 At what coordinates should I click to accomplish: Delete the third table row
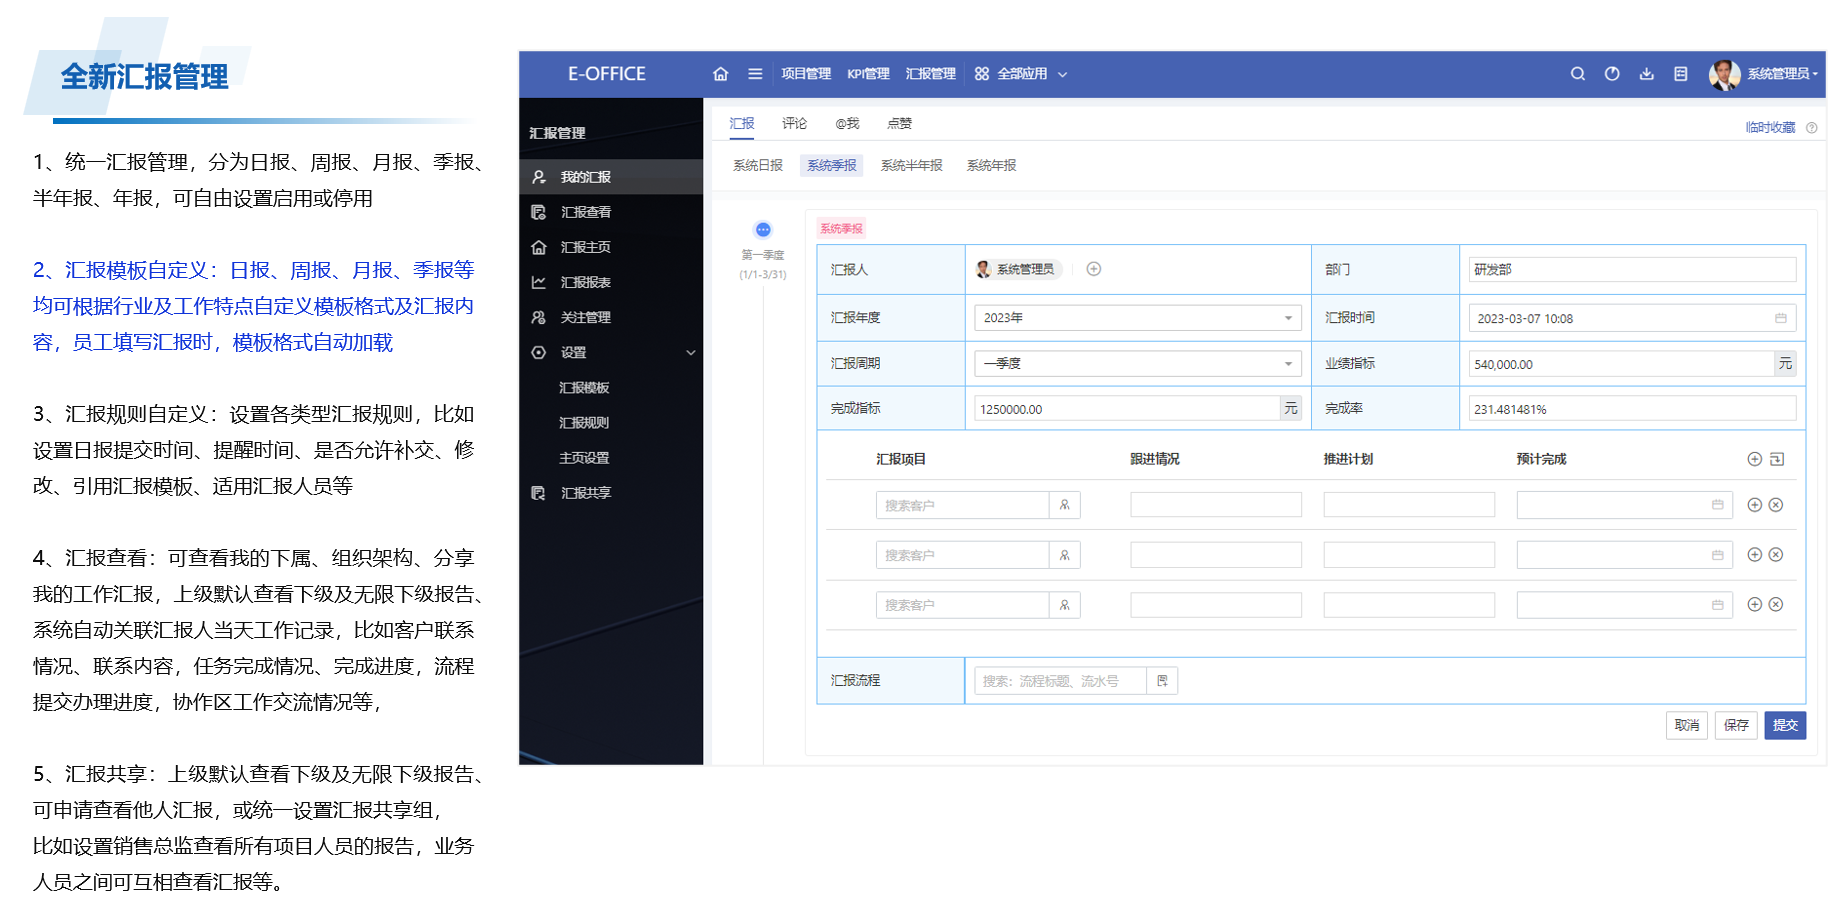[1776, 604]
